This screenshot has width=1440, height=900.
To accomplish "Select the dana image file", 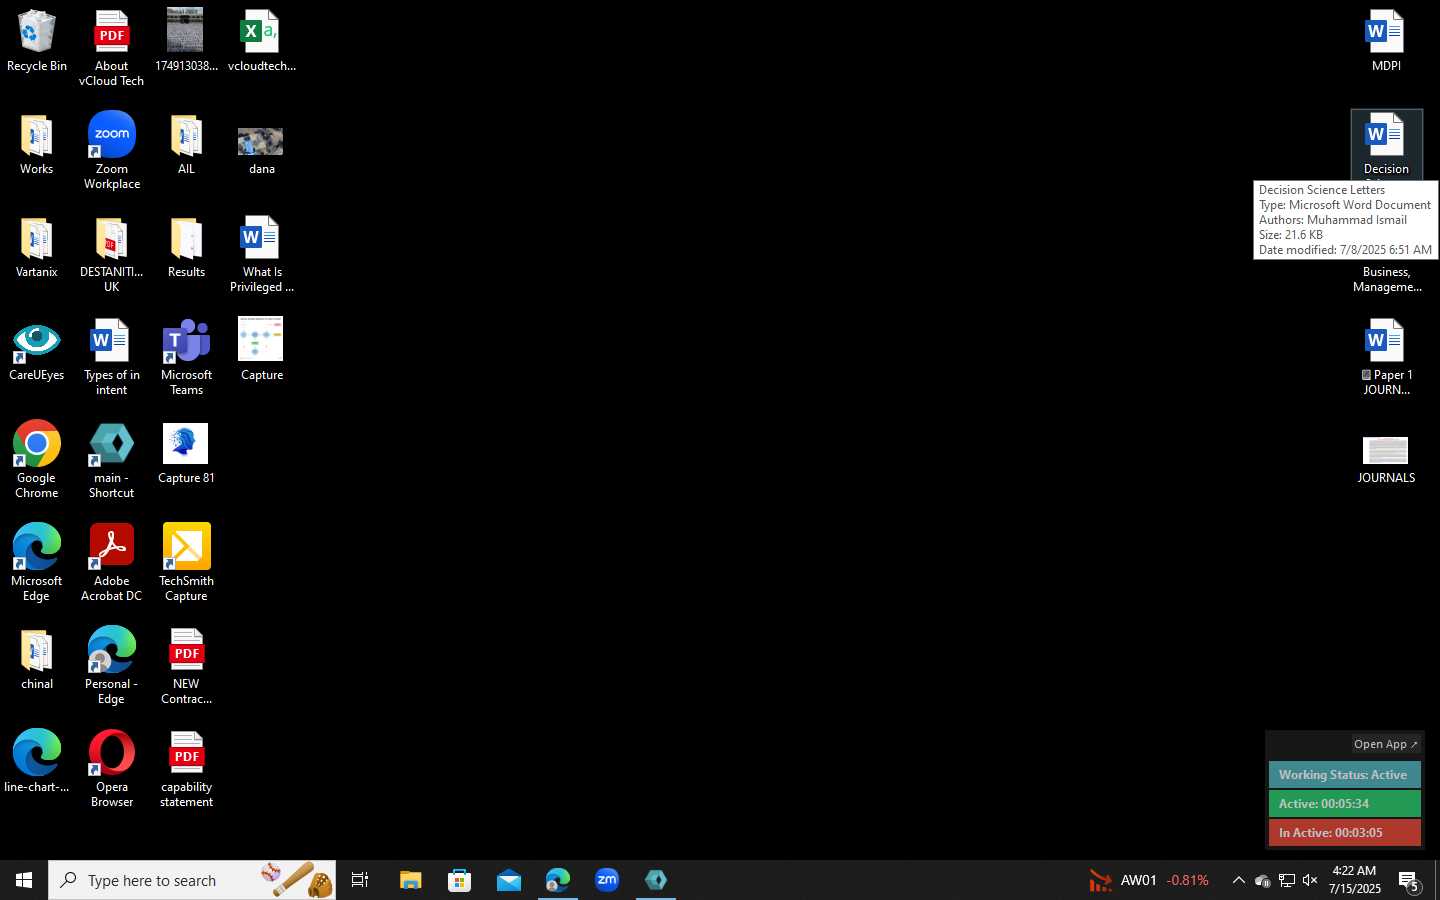I will [x=261, y=150].
